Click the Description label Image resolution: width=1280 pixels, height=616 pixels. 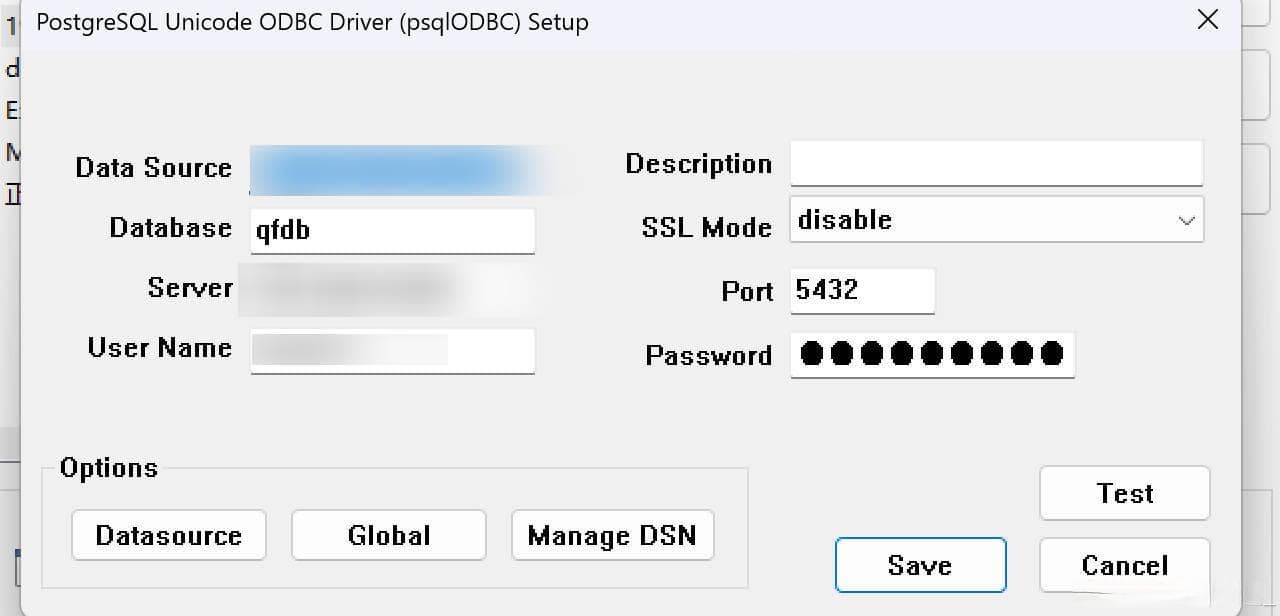point(699,164)
